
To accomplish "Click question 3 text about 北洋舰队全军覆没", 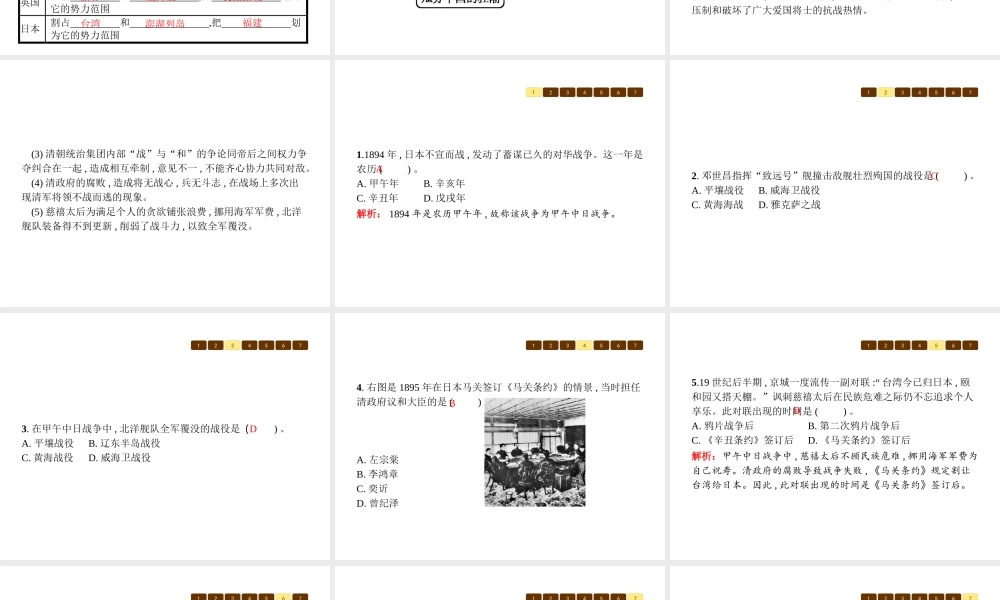I will [153, 429].
